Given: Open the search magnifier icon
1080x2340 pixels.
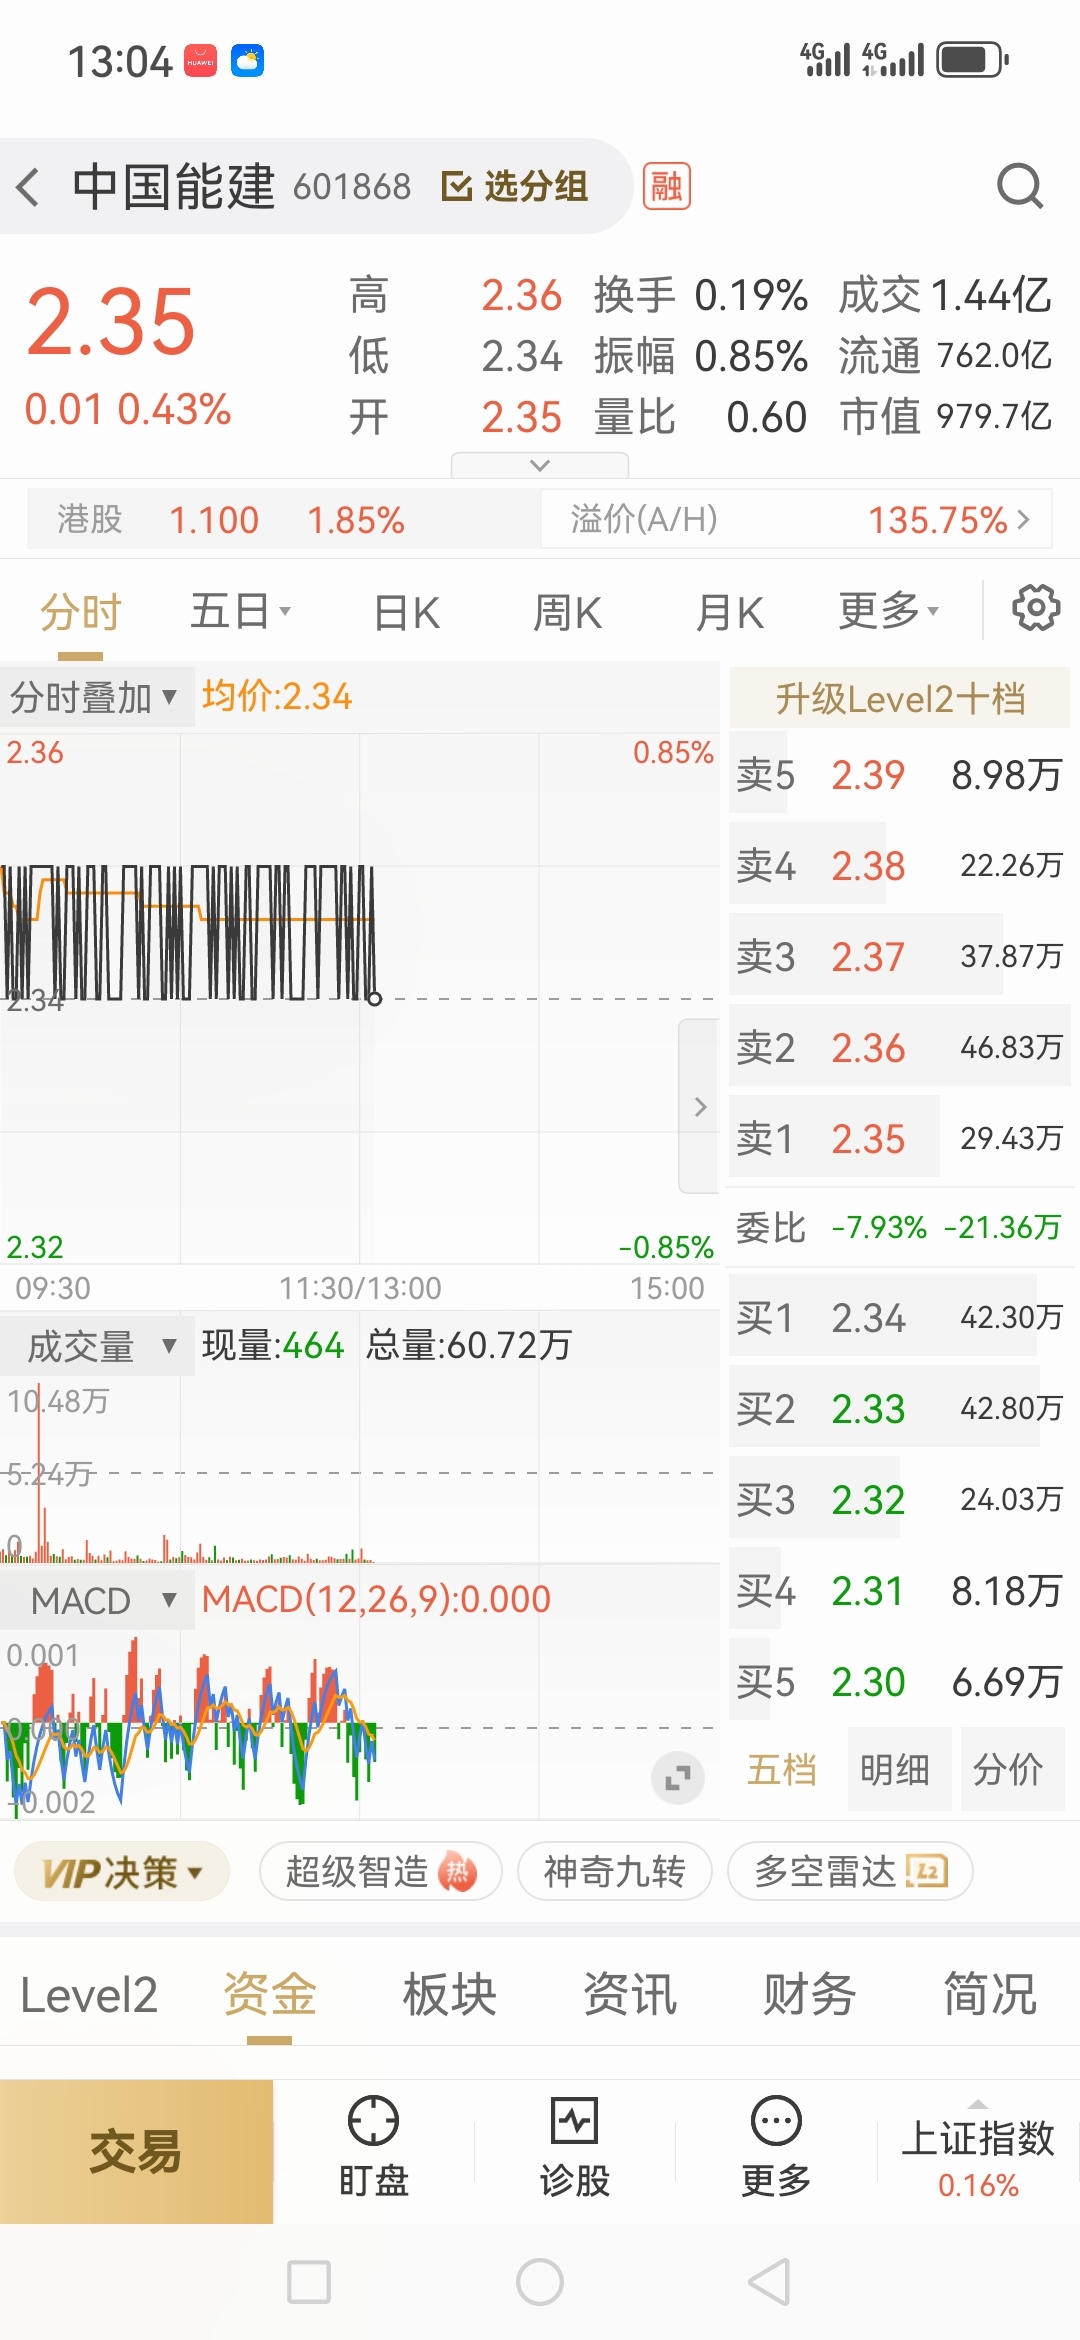Looking at the screenshot, I should [1020, 186].
